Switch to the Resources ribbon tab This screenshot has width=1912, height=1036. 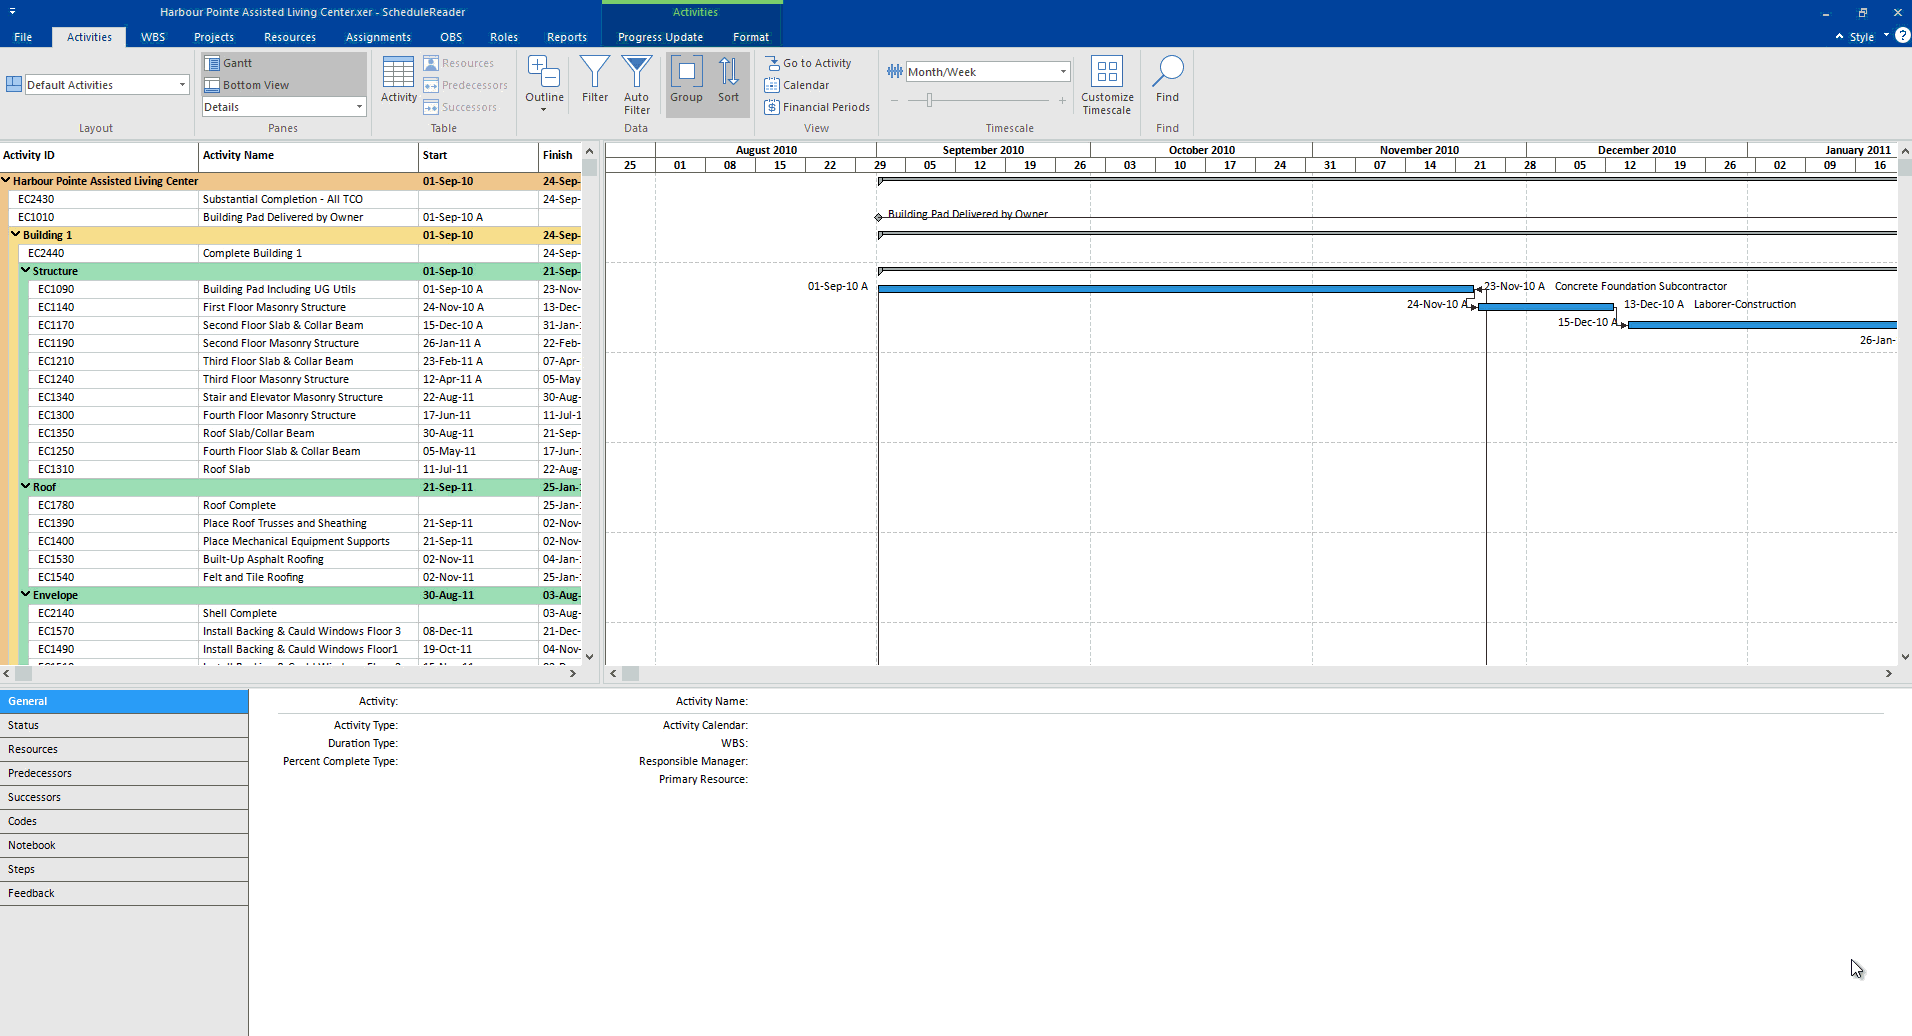click(x=289, y=37)
